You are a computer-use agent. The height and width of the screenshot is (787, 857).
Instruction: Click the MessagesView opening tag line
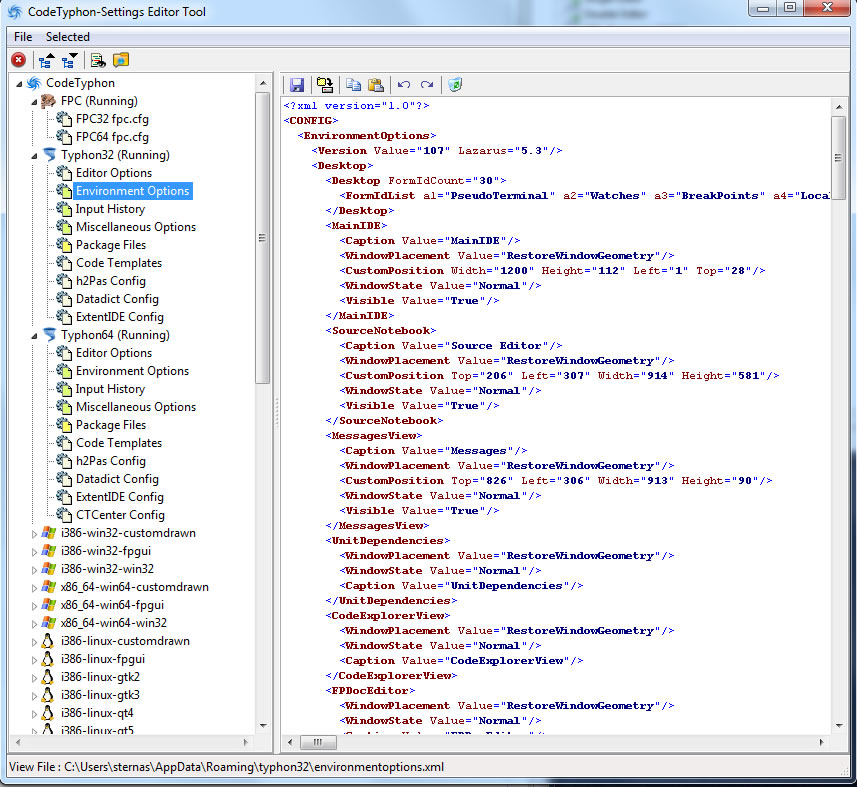[374, 436]
